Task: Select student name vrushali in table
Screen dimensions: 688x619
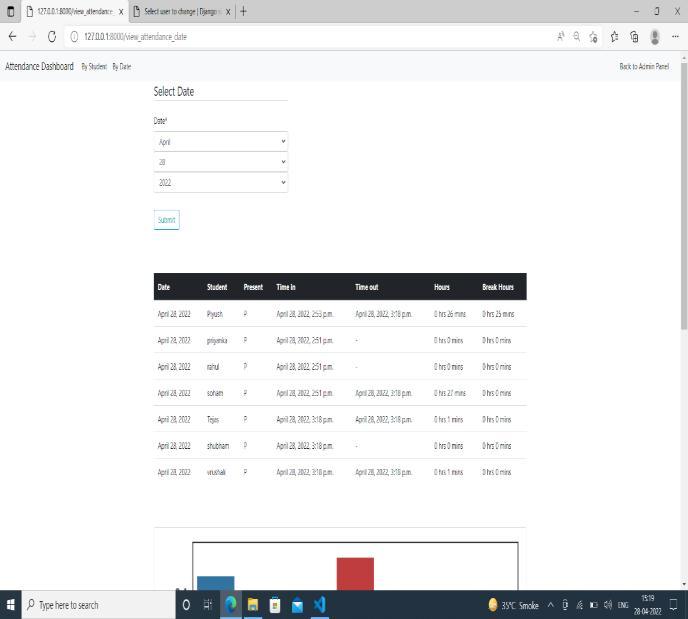Action: pyautogui.click(x=216, y=472)
